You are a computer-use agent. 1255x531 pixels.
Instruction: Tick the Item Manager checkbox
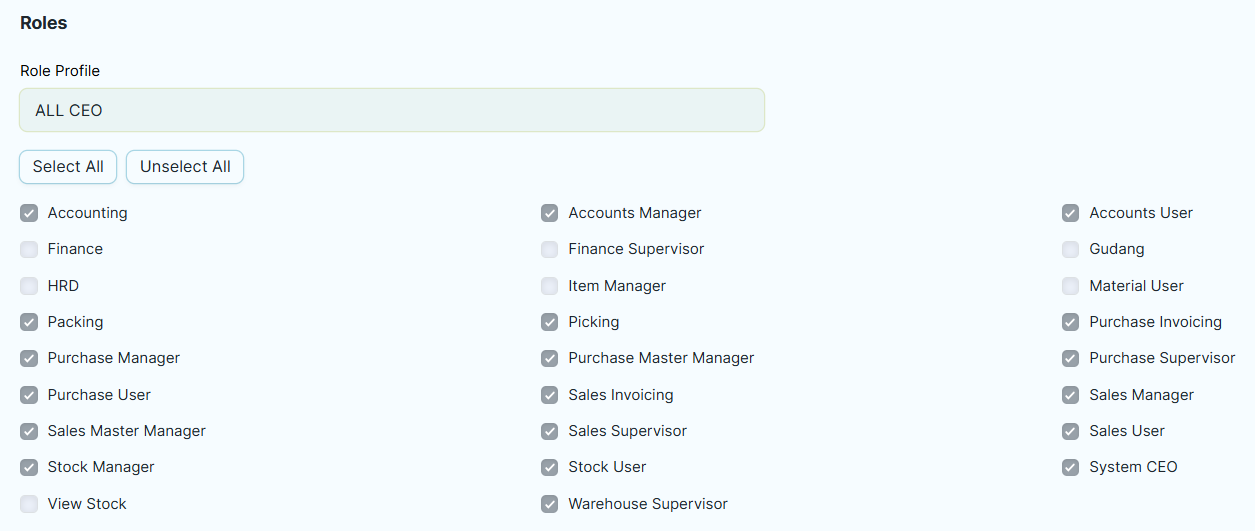tap(550, 286)
